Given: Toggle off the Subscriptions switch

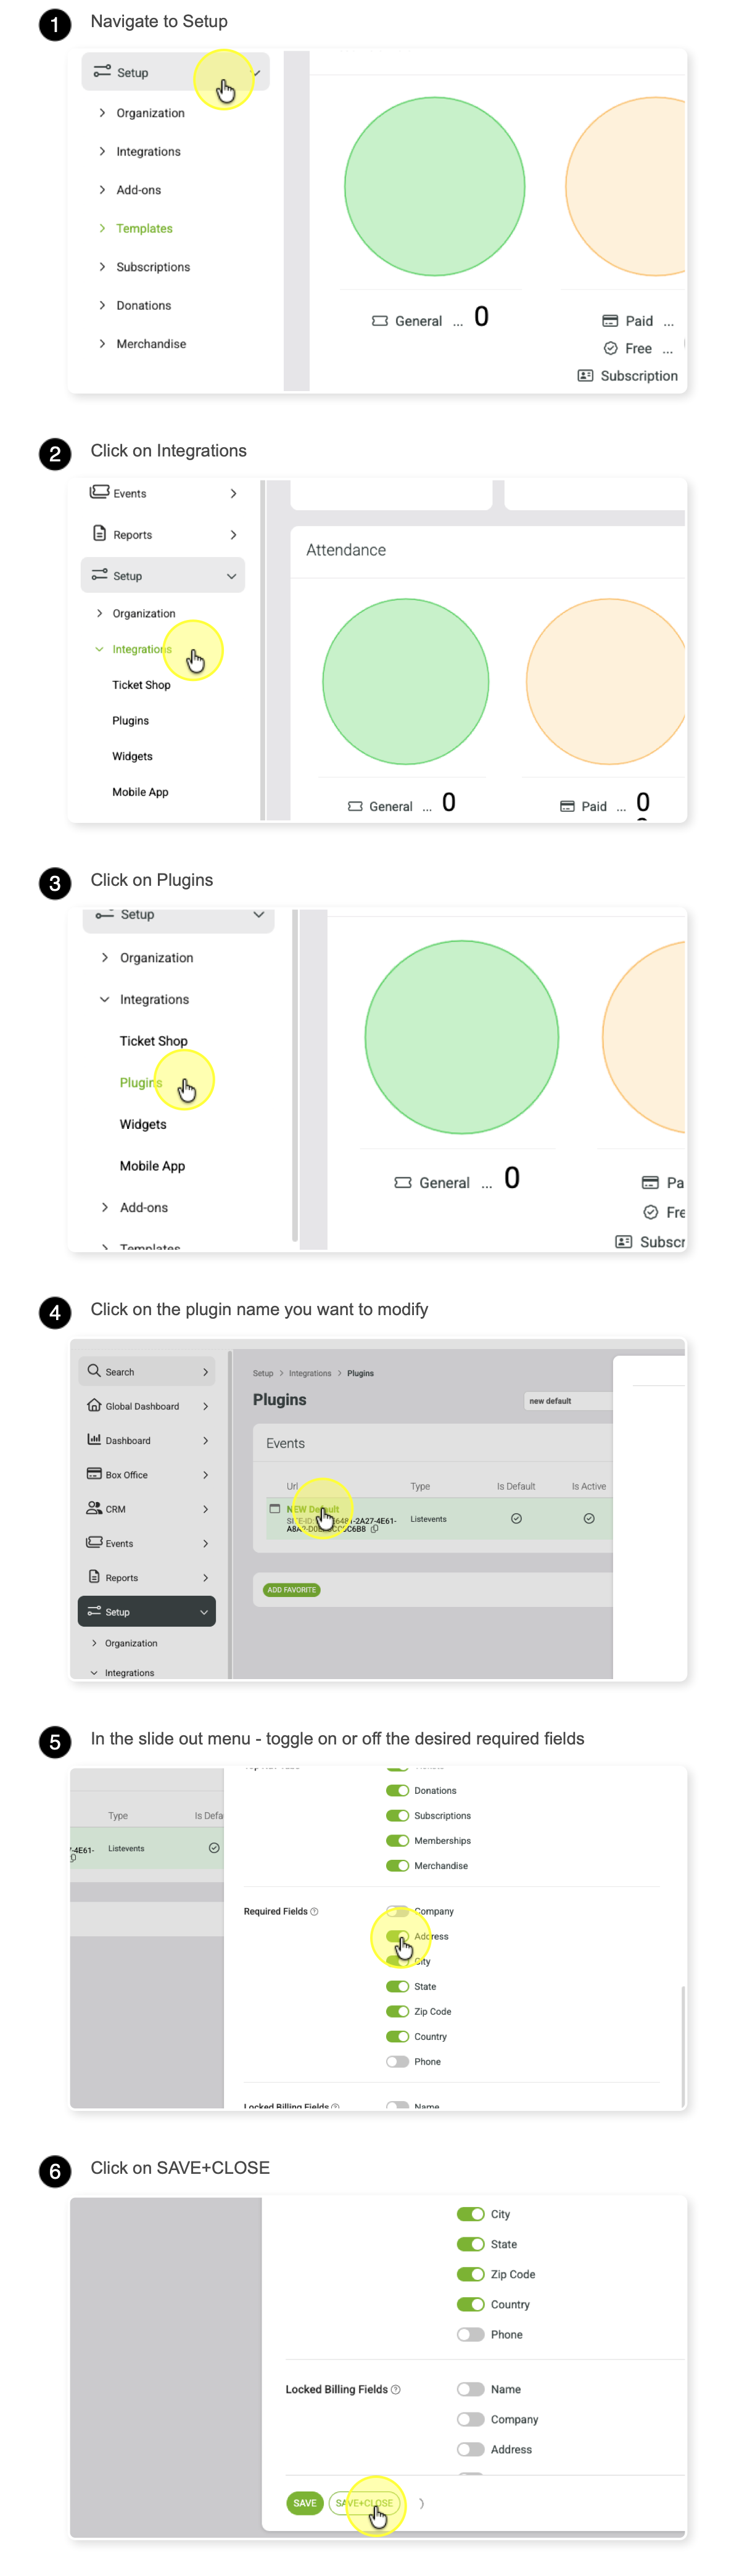Looking at the screenshot, I should pyautogui.click(x=397, y=1815).
